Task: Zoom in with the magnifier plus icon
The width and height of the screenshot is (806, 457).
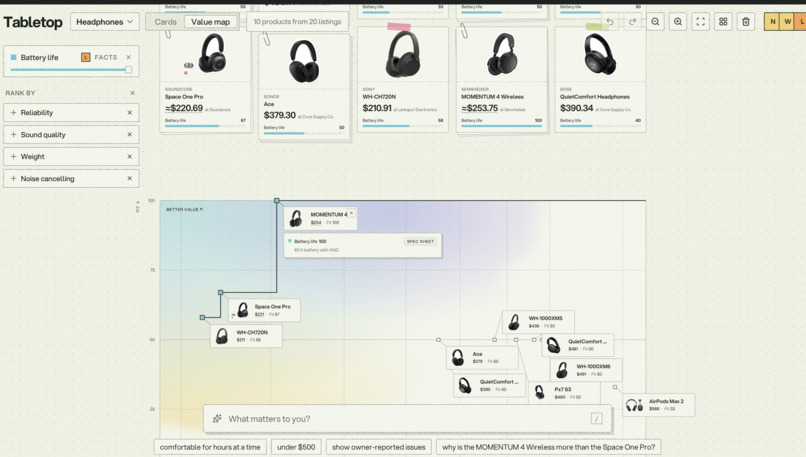Action: point(678,22)
